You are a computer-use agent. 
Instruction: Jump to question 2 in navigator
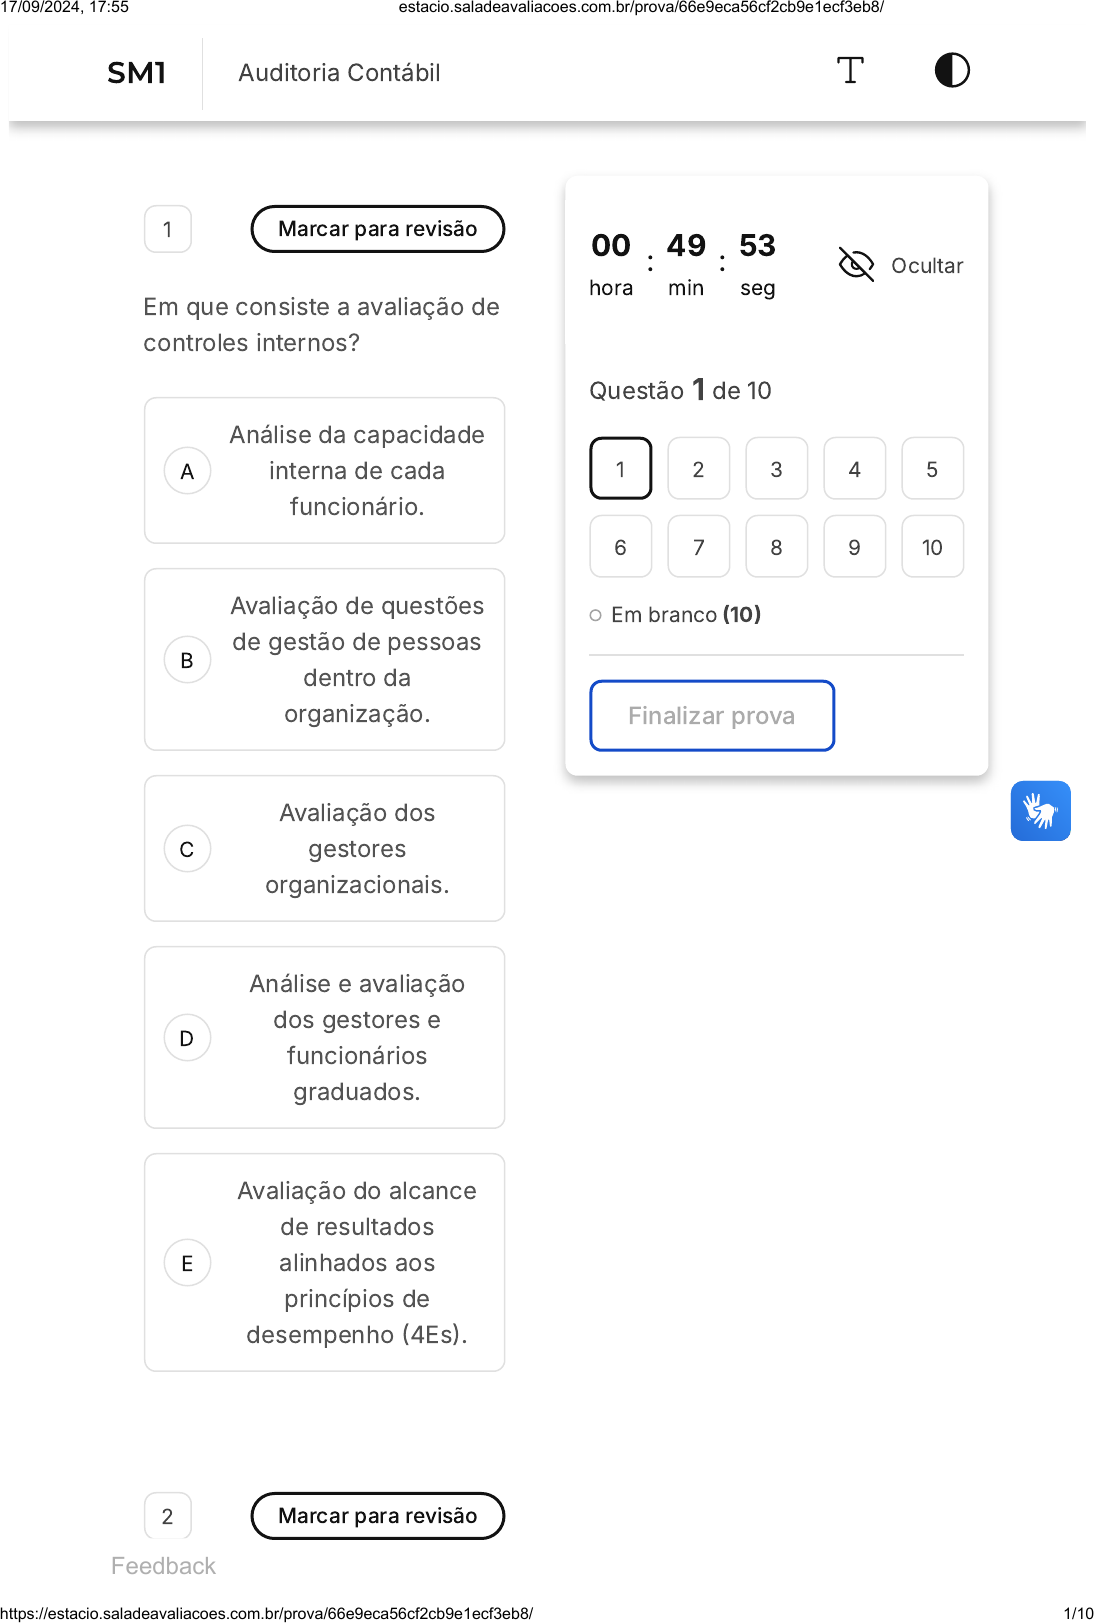tap(698, 469)
